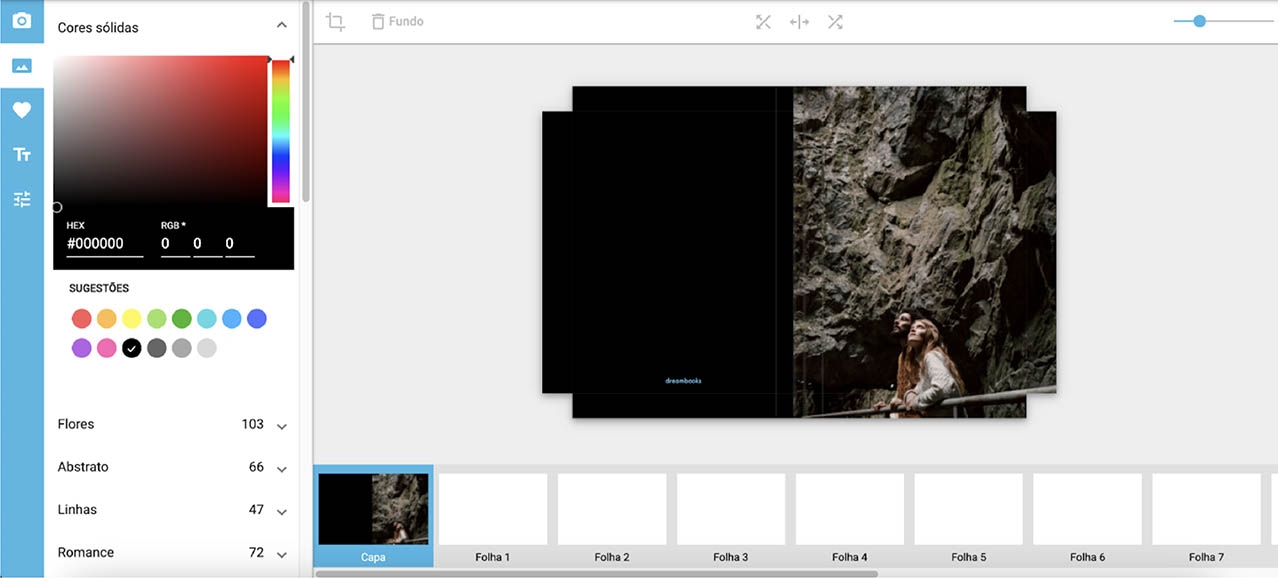Click the HEX color input field

click(104, 244)
